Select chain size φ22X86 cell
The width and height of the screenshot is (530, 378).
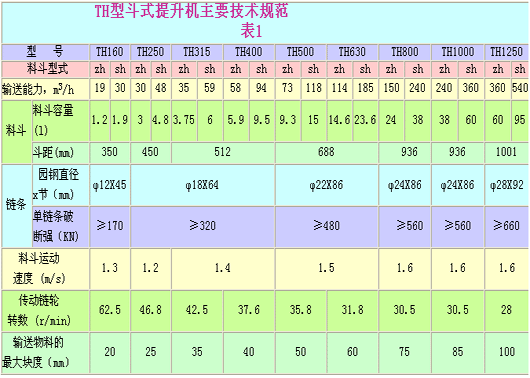coord(326,185)
